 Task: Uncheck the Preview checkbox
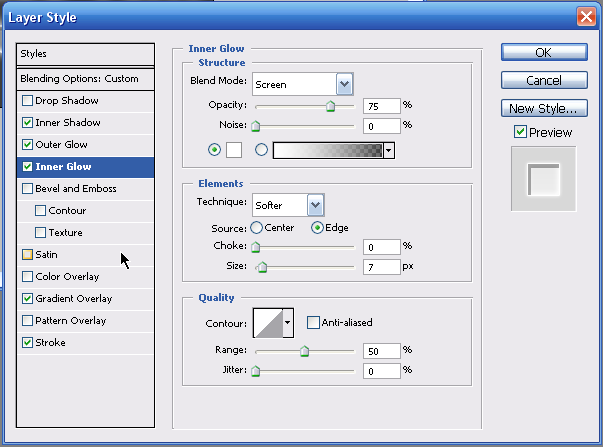click(520, 132)
